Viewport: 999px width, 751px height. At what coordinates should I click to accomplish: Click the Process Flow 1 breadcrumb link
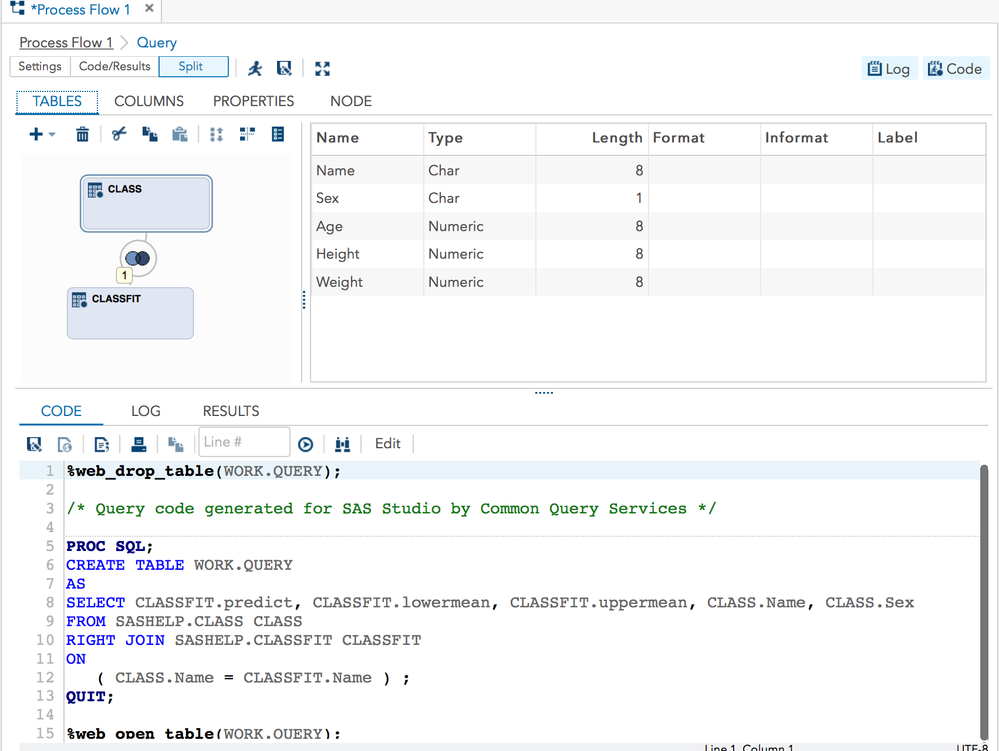pos(66,42)
